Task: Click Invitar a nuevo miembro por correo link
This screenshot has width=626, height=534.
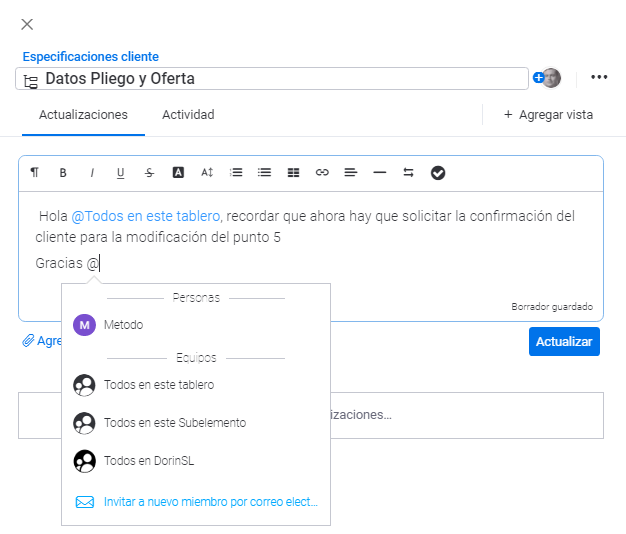Action: point(210,501)
